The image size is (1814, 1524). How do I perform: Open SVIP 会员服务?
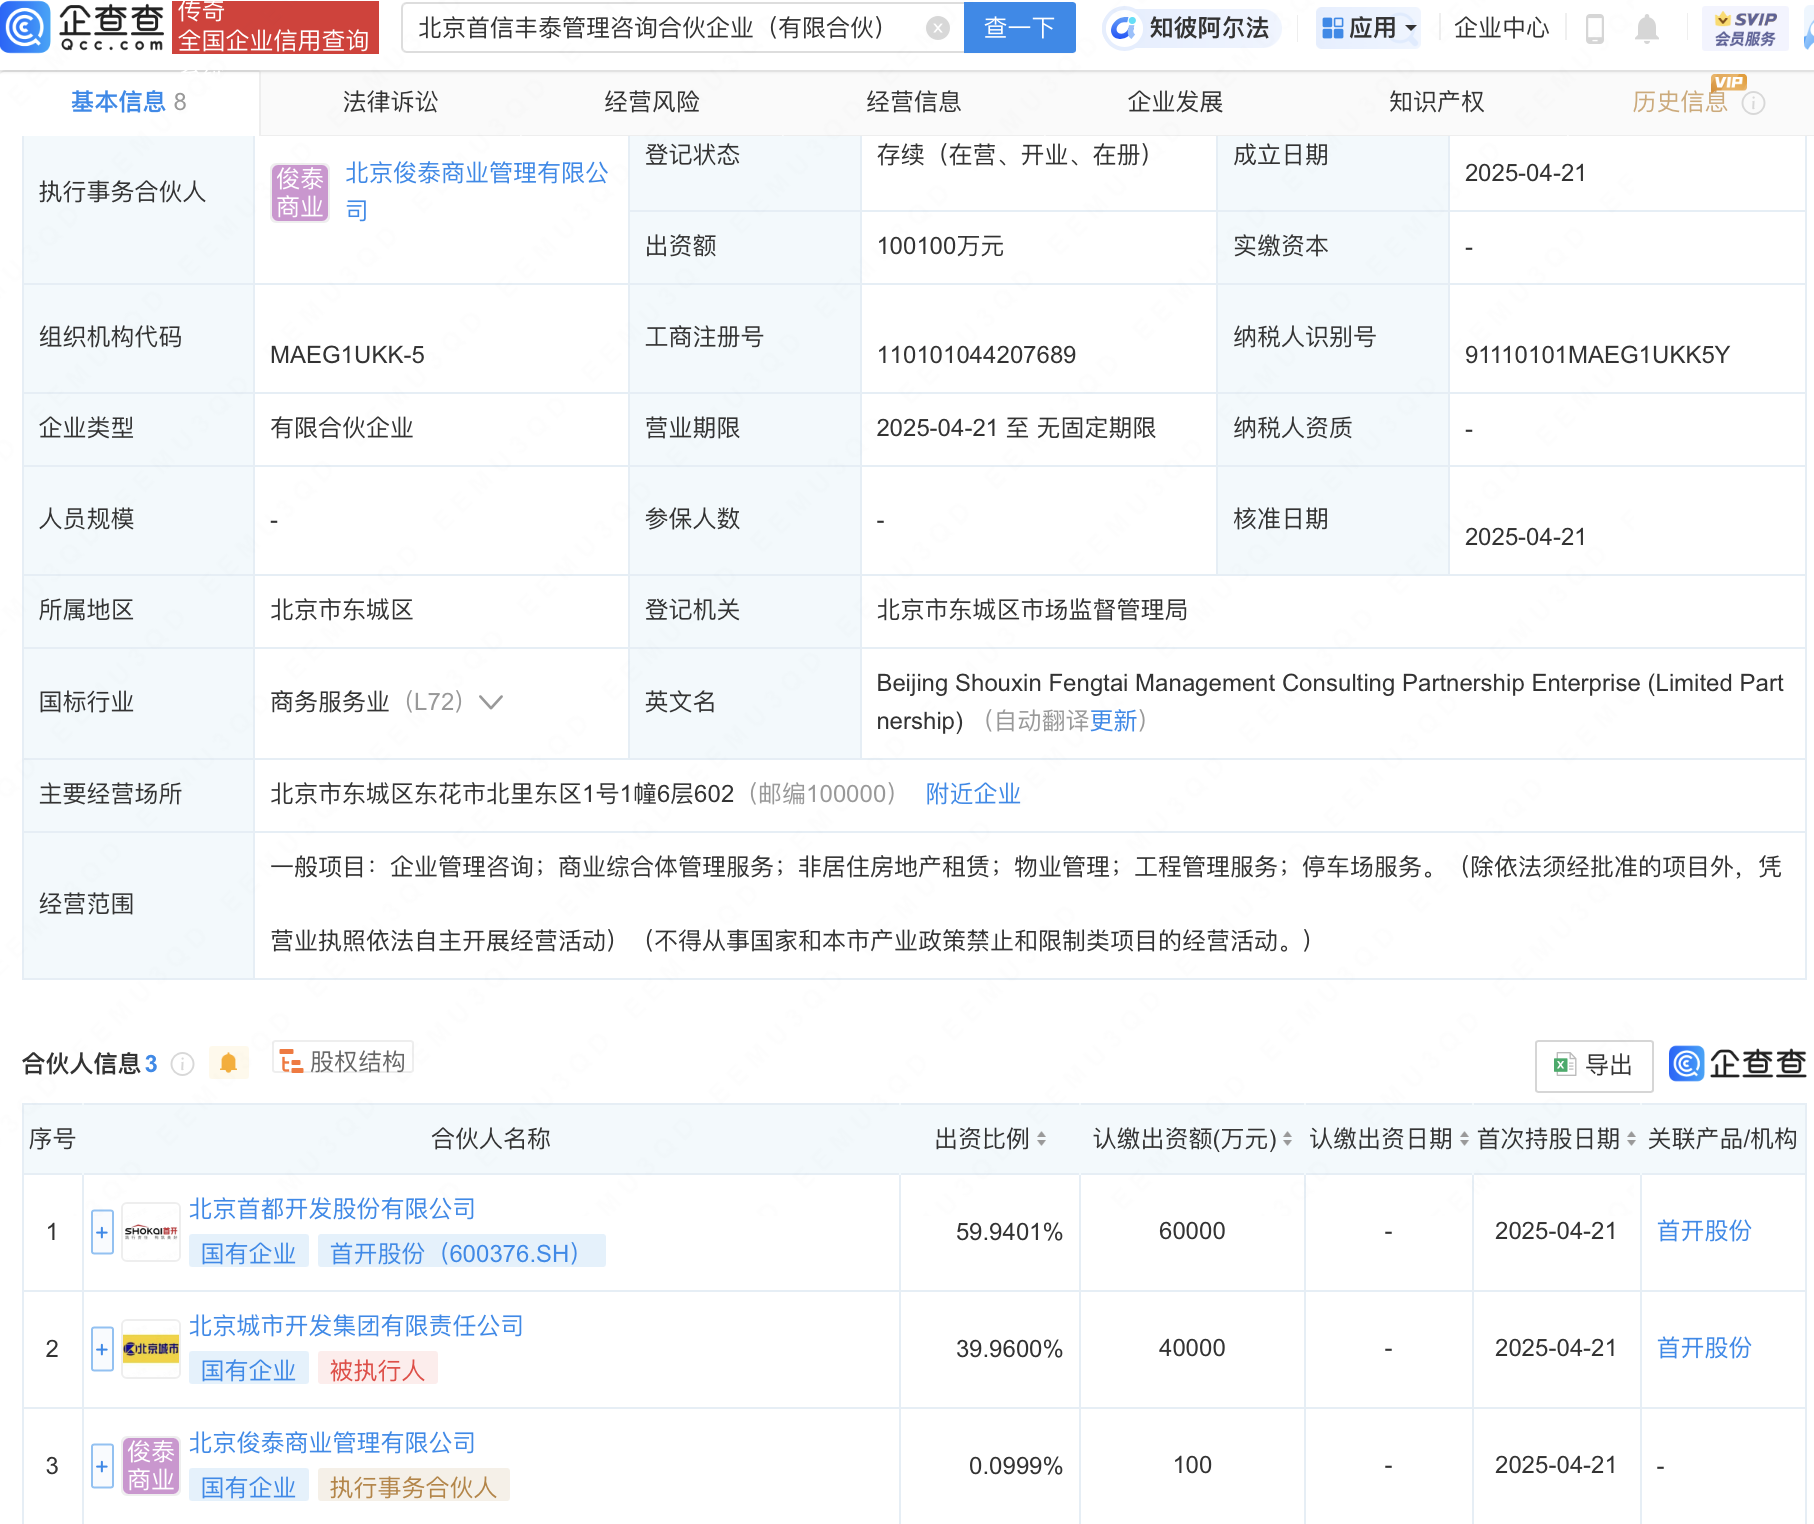1745,28
